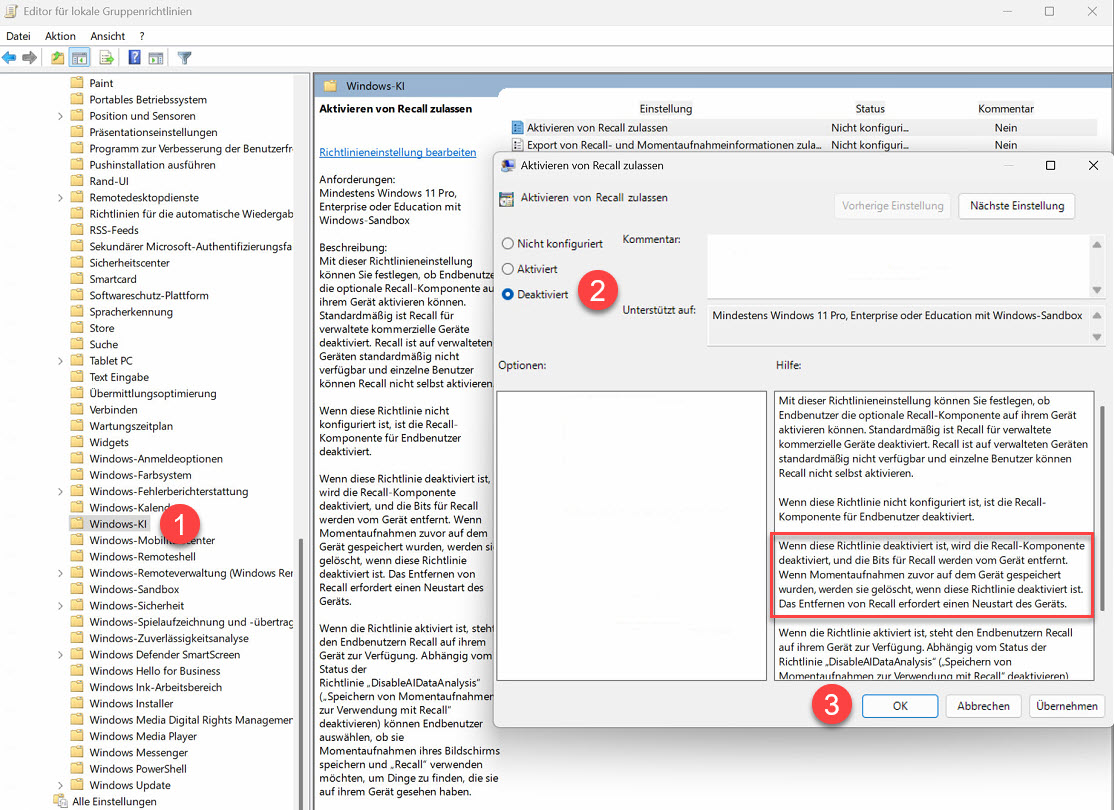Toggle the action pane toolbar icon
The height and width of the screenshot is (810, 1114).
tap(156, 58)
